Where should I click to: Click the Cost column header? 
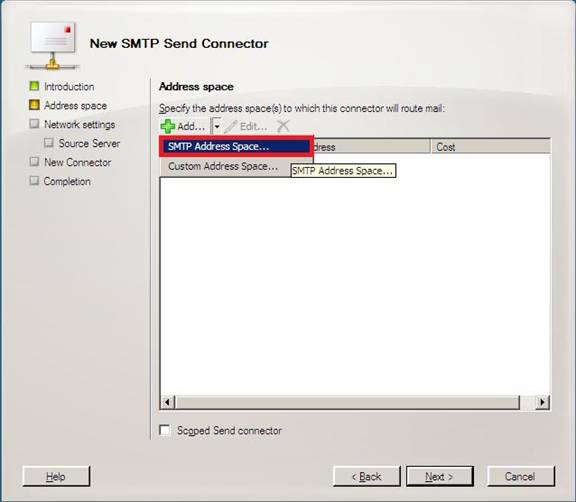(490, 147)
